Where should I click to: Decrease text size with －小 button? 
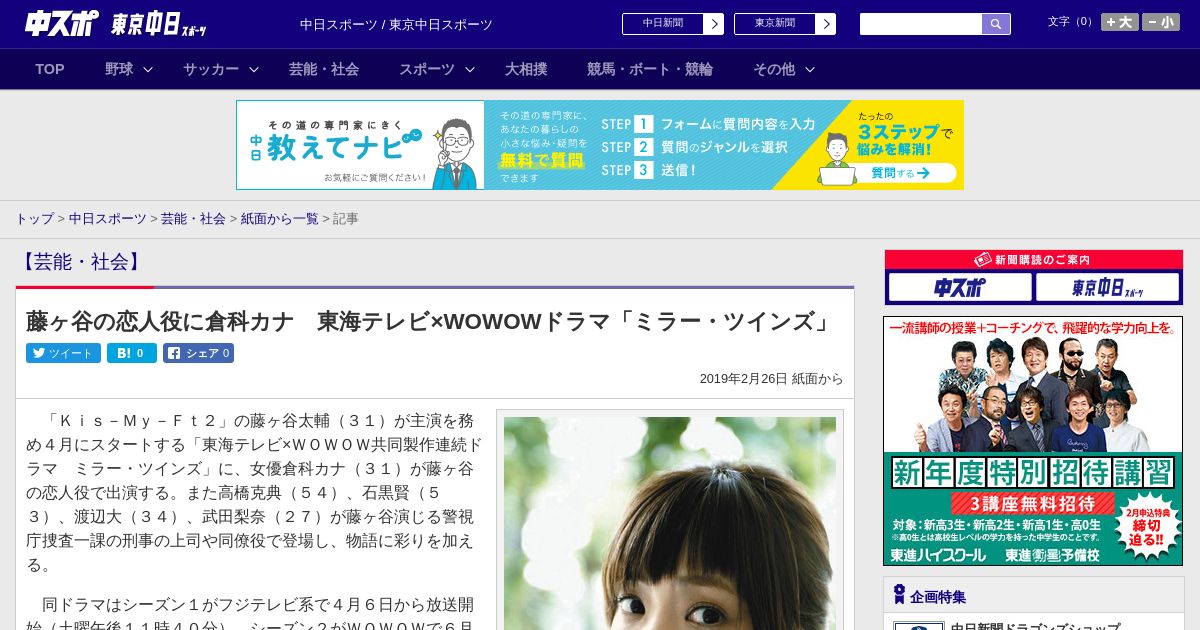tap(1161, 22)
